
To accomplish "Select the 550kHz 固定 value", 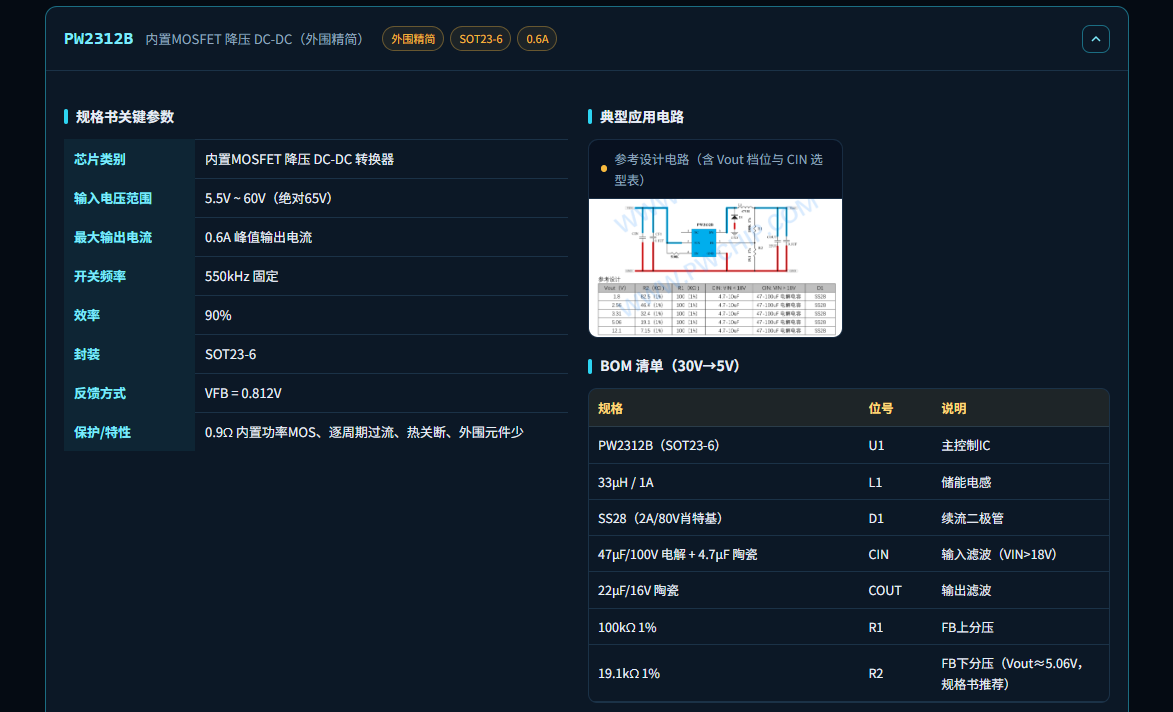I will [242, 276].
